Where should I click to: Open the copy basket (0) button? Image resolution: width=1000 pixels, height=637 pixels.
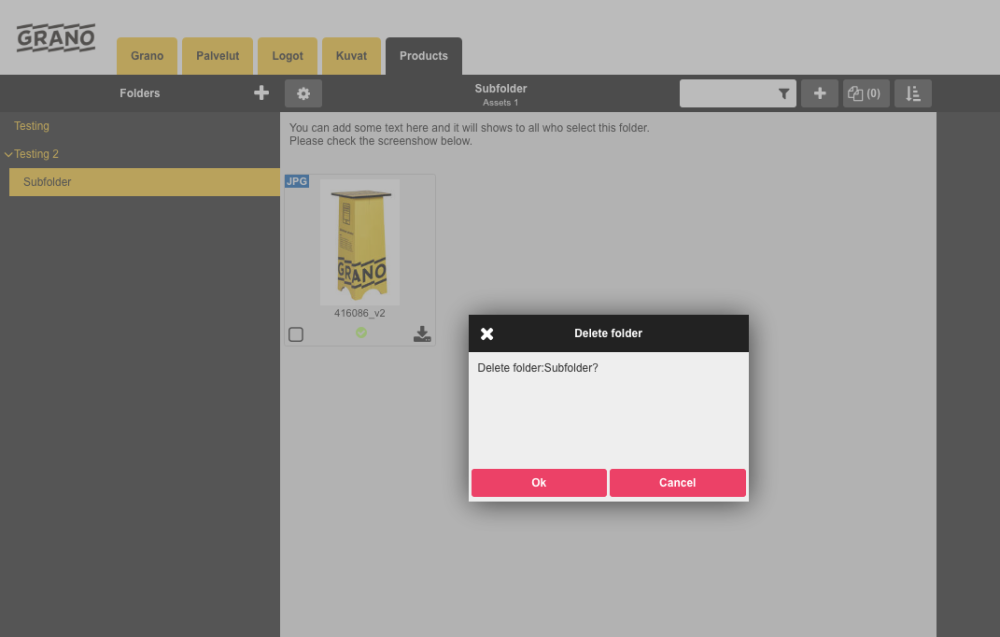coord(866,94)
